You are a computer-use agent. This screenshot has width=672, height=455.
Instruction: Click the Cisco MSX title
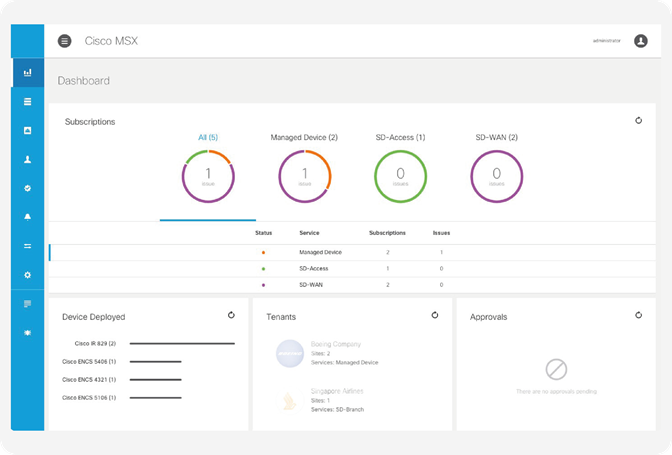coord(111,41)
